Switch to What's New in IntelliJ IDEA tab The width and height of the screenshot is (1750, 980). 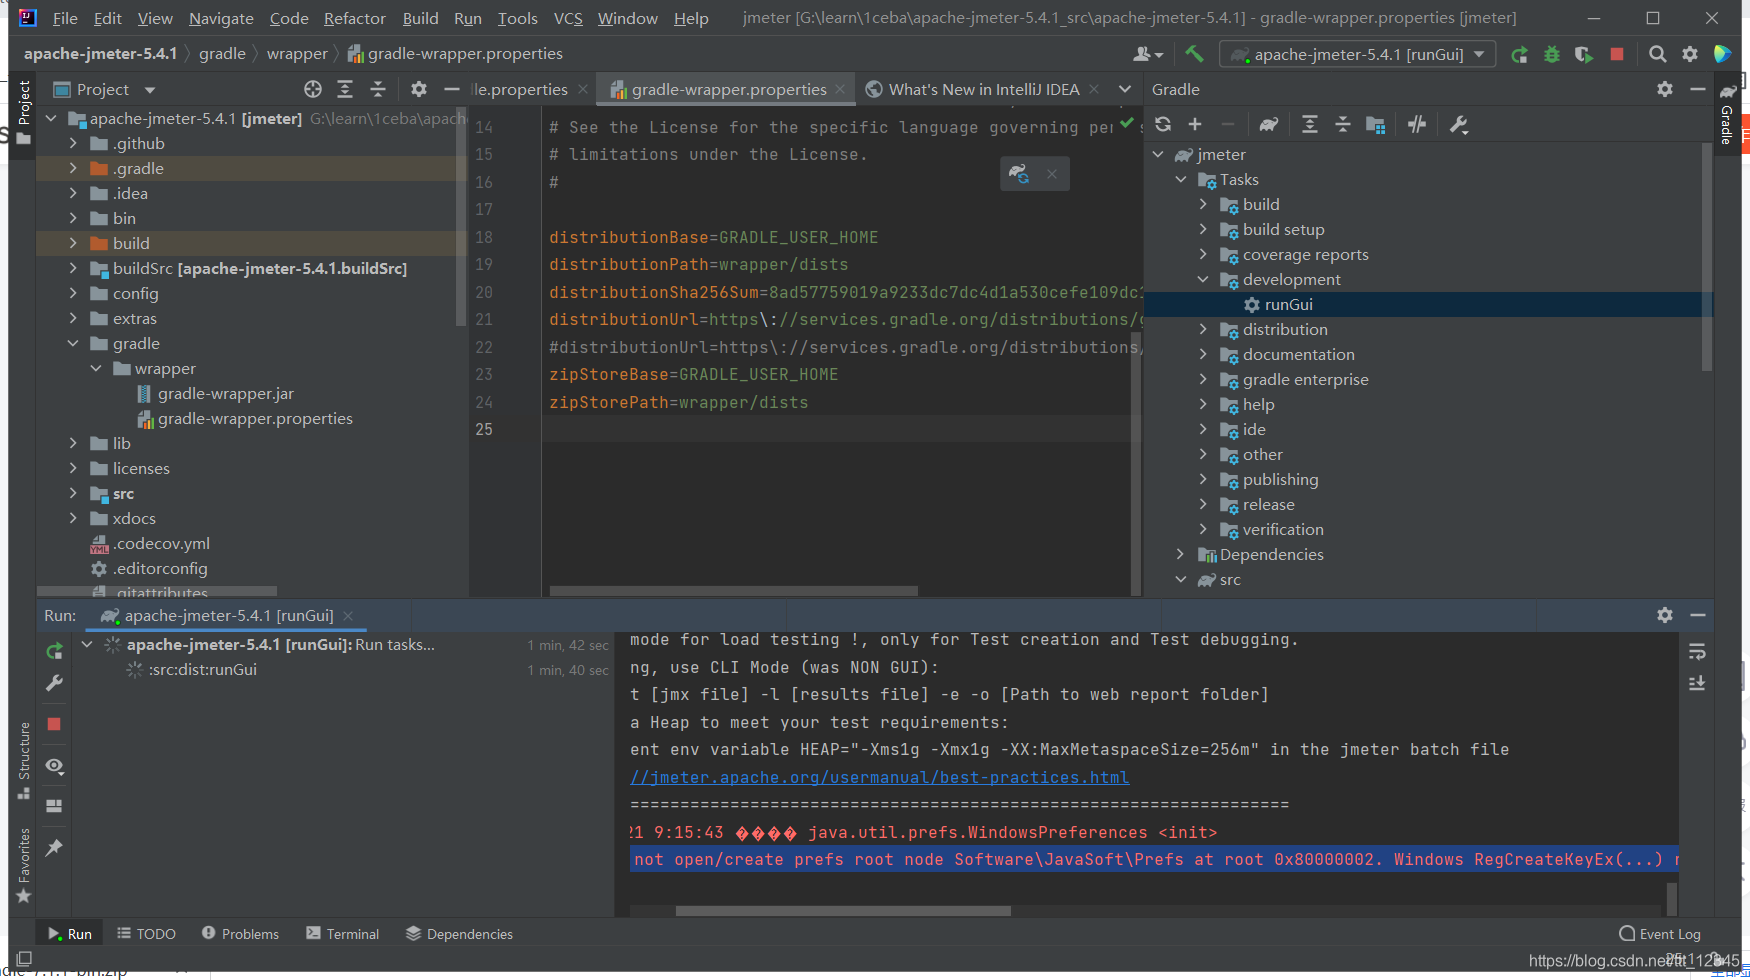[x=983, y=89]
